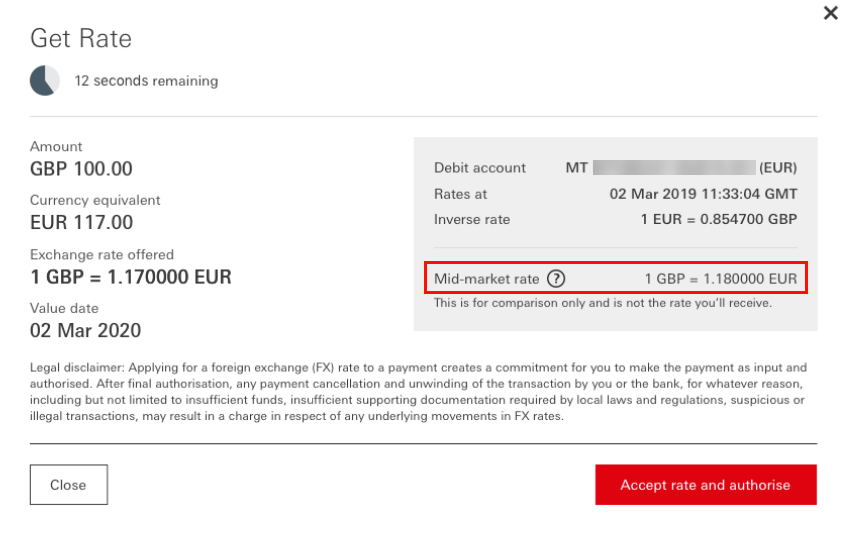This screenshot has width=848, height=535.
Task: Click the countdown timer pie icon
Action: click(x=44, y=81)
